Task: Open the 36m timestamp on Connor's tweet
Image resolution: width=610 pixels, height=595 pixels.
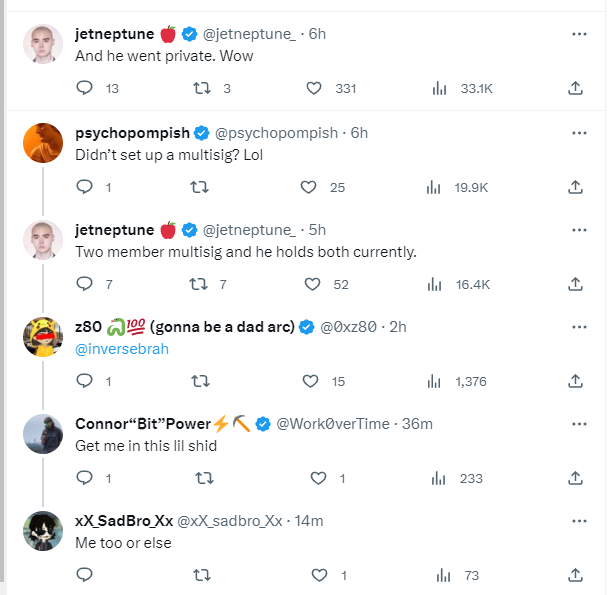Action: tap(417, 424)
